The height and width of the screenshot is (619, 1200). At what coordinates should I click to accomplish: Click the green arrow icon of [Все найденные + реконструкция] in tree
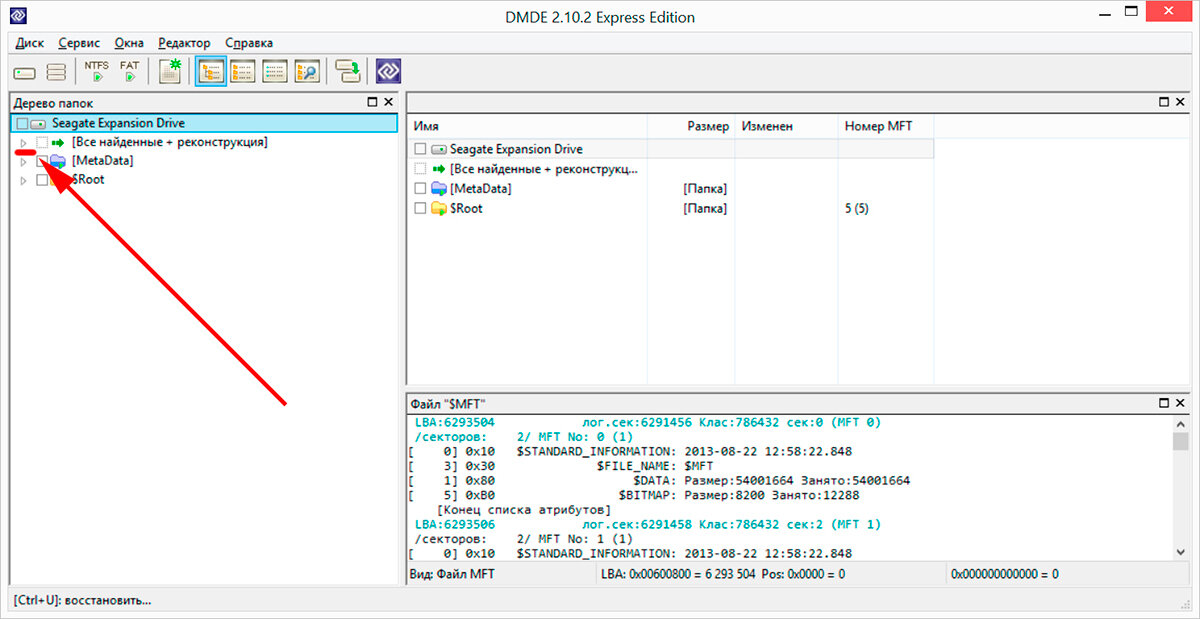(58, 143)
